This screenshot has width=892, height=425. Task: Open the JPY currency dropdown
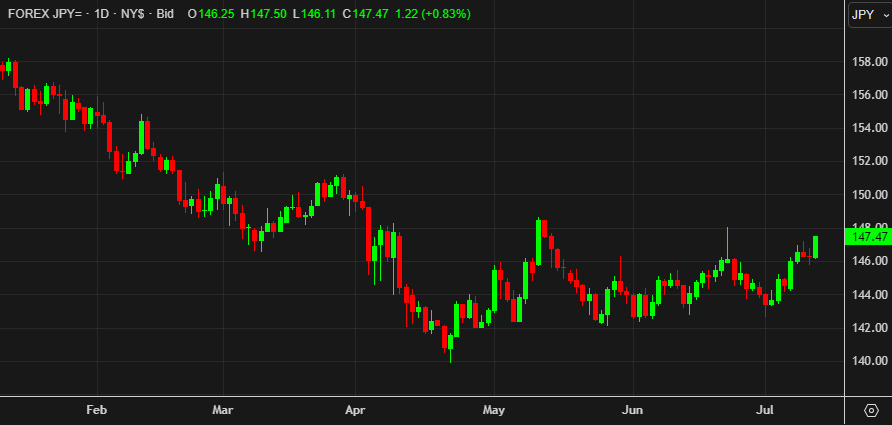pyautogui.click(x=870, y=15)
